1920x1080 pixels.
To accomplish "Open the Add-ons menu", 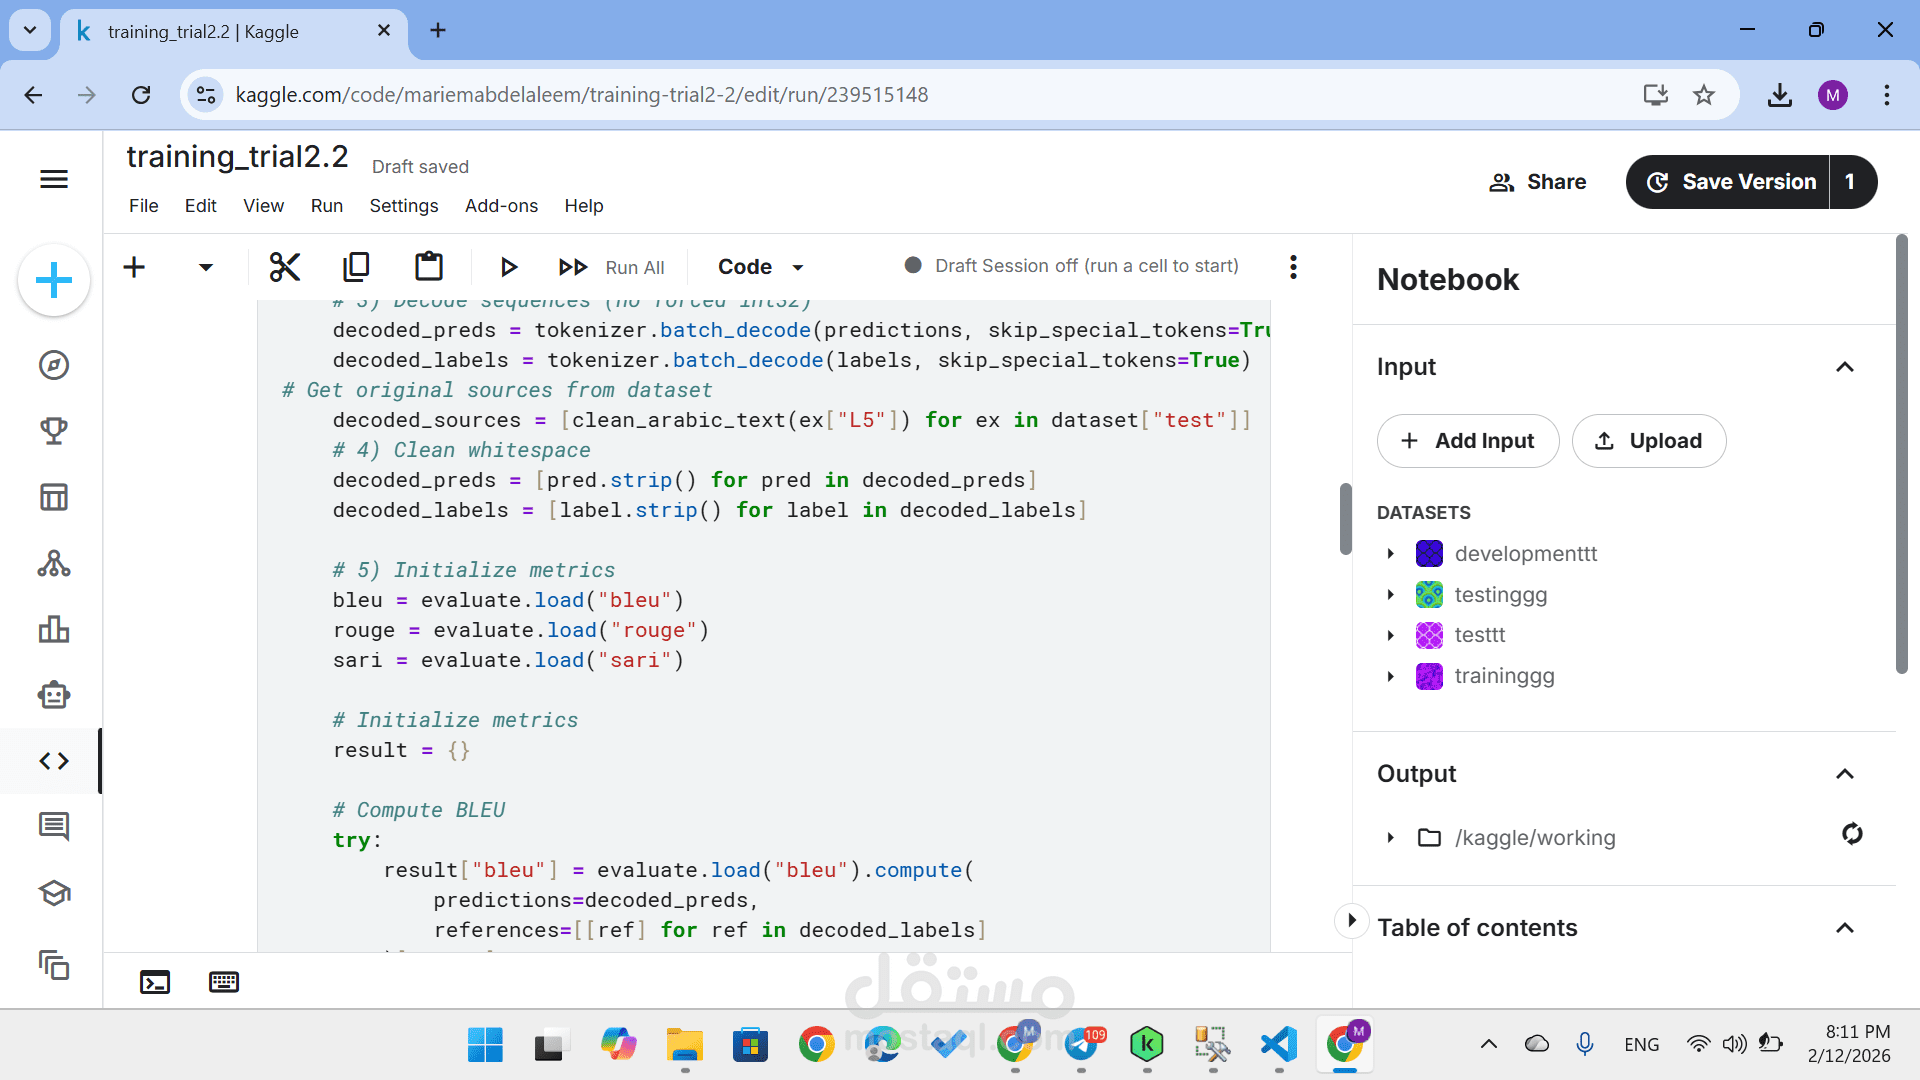I will [501, 206].
